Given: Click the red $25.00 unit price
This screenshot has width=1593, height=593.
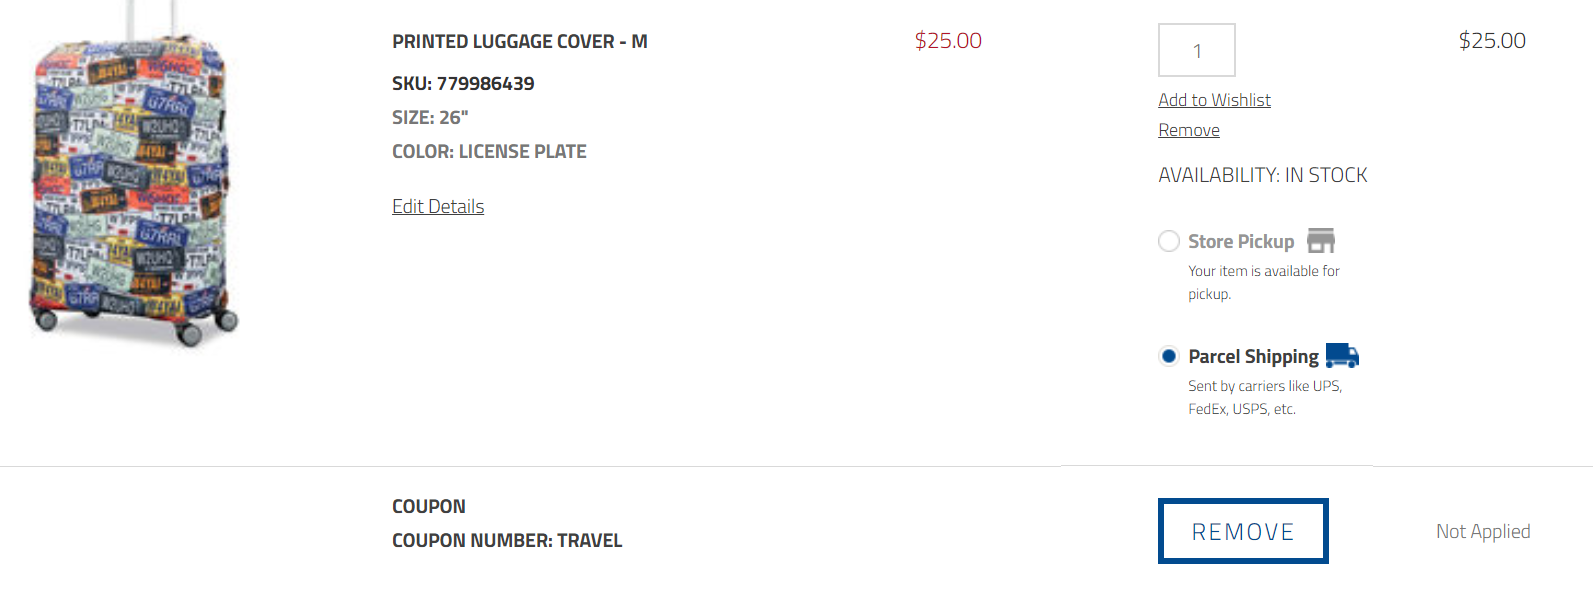Looking at the screenshot, I should pyautogui.click(x=948, y=41).
